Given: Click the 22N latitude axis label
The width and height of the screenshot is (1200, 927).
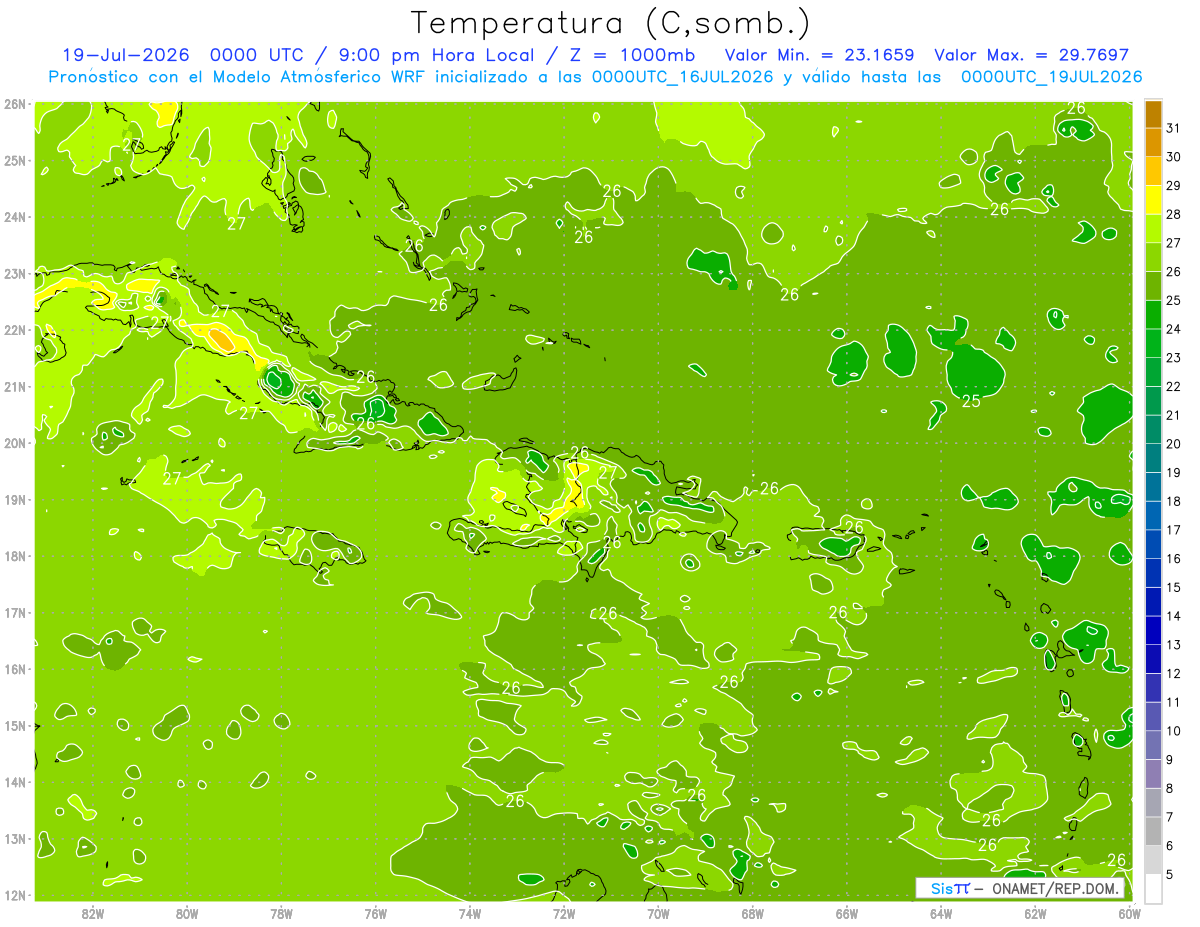Looking at the screenshot, I should click(x=15, y=330).
